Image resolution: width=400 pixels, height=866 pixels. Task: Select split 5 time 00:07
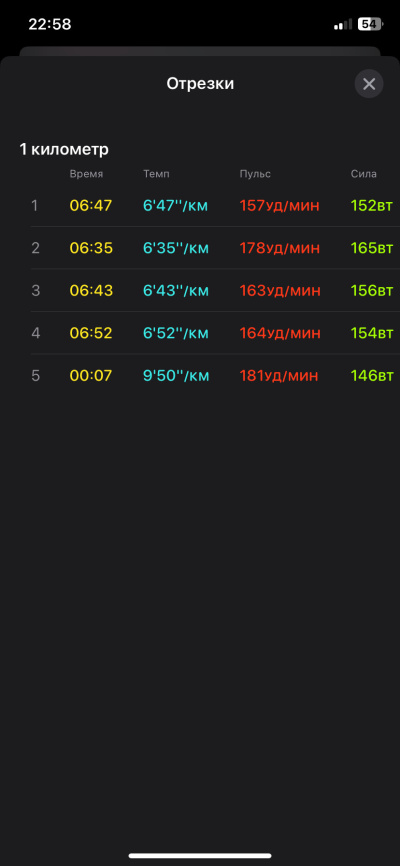coord(91,376)
